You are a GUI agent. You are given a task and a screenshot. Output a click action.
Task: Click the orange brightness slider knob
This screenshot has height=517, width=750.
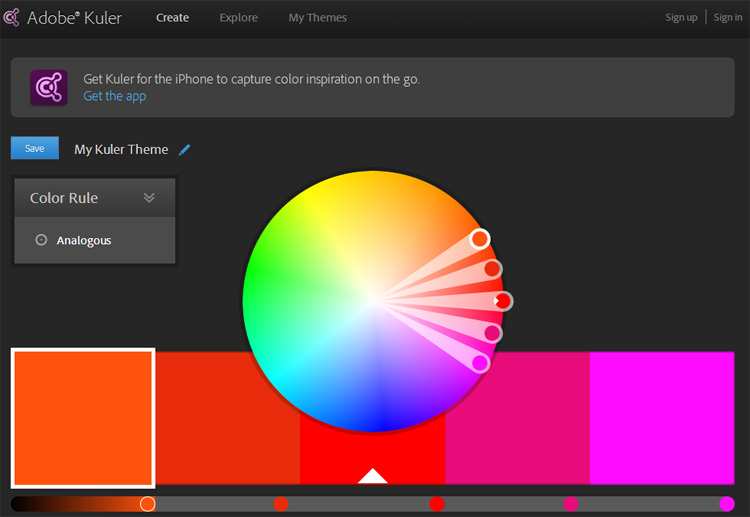pos(147,504)
